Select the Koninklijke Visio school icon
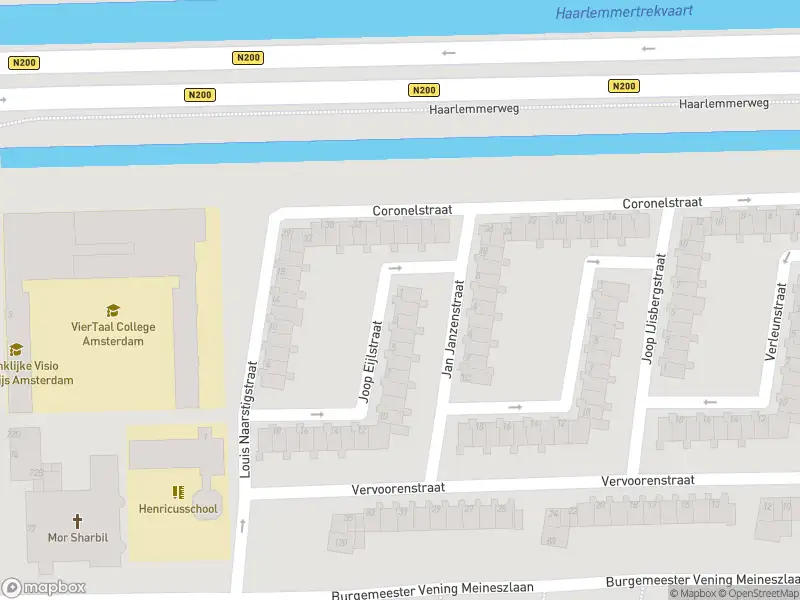This screenshot has height=600, width=800. 16,350
